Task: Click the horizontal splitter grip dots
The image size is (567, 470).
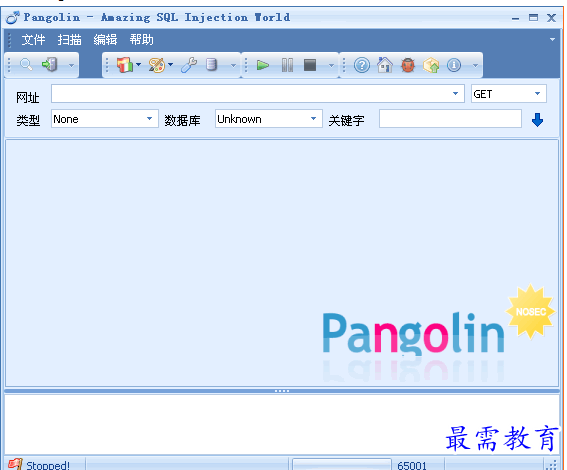Action: pyautogui.click(x=282, y=391)
